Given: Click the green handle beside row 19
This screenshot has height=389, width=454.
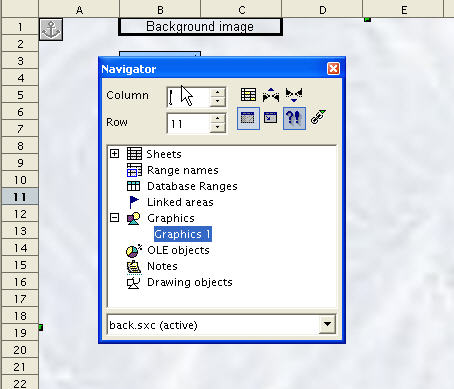Looking at the screenshot, I should pos(41,328).
